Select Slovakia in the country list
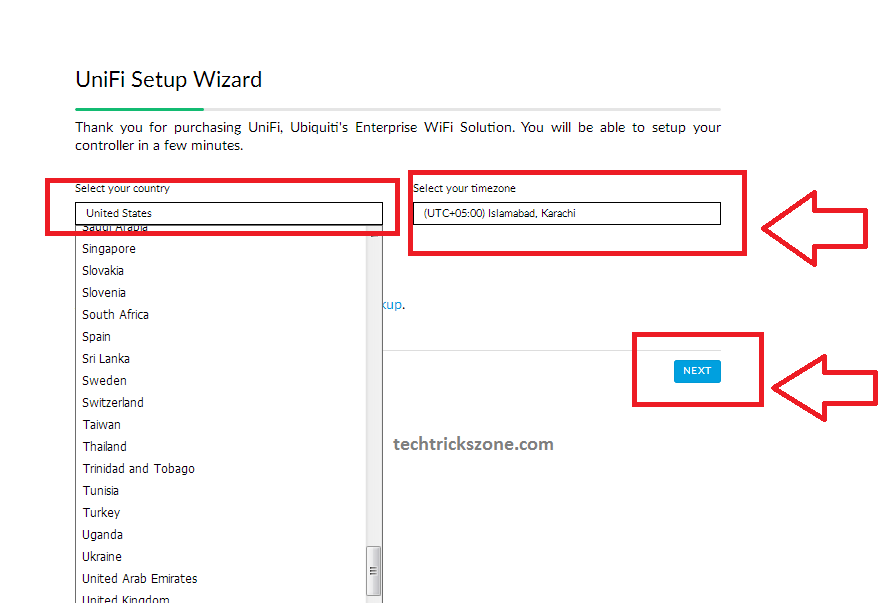893x603 pixels. [103, 271]
